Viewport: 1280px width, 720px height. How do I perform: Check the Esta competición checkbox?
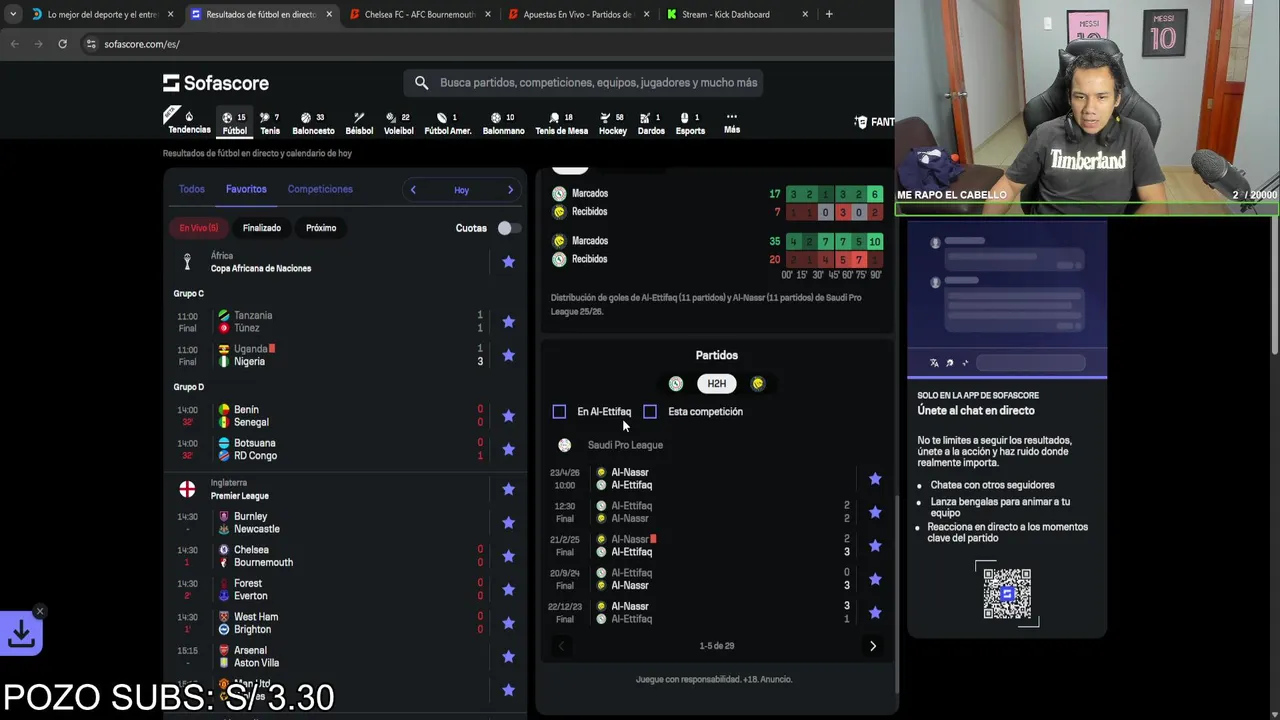(x=650, y=412)
